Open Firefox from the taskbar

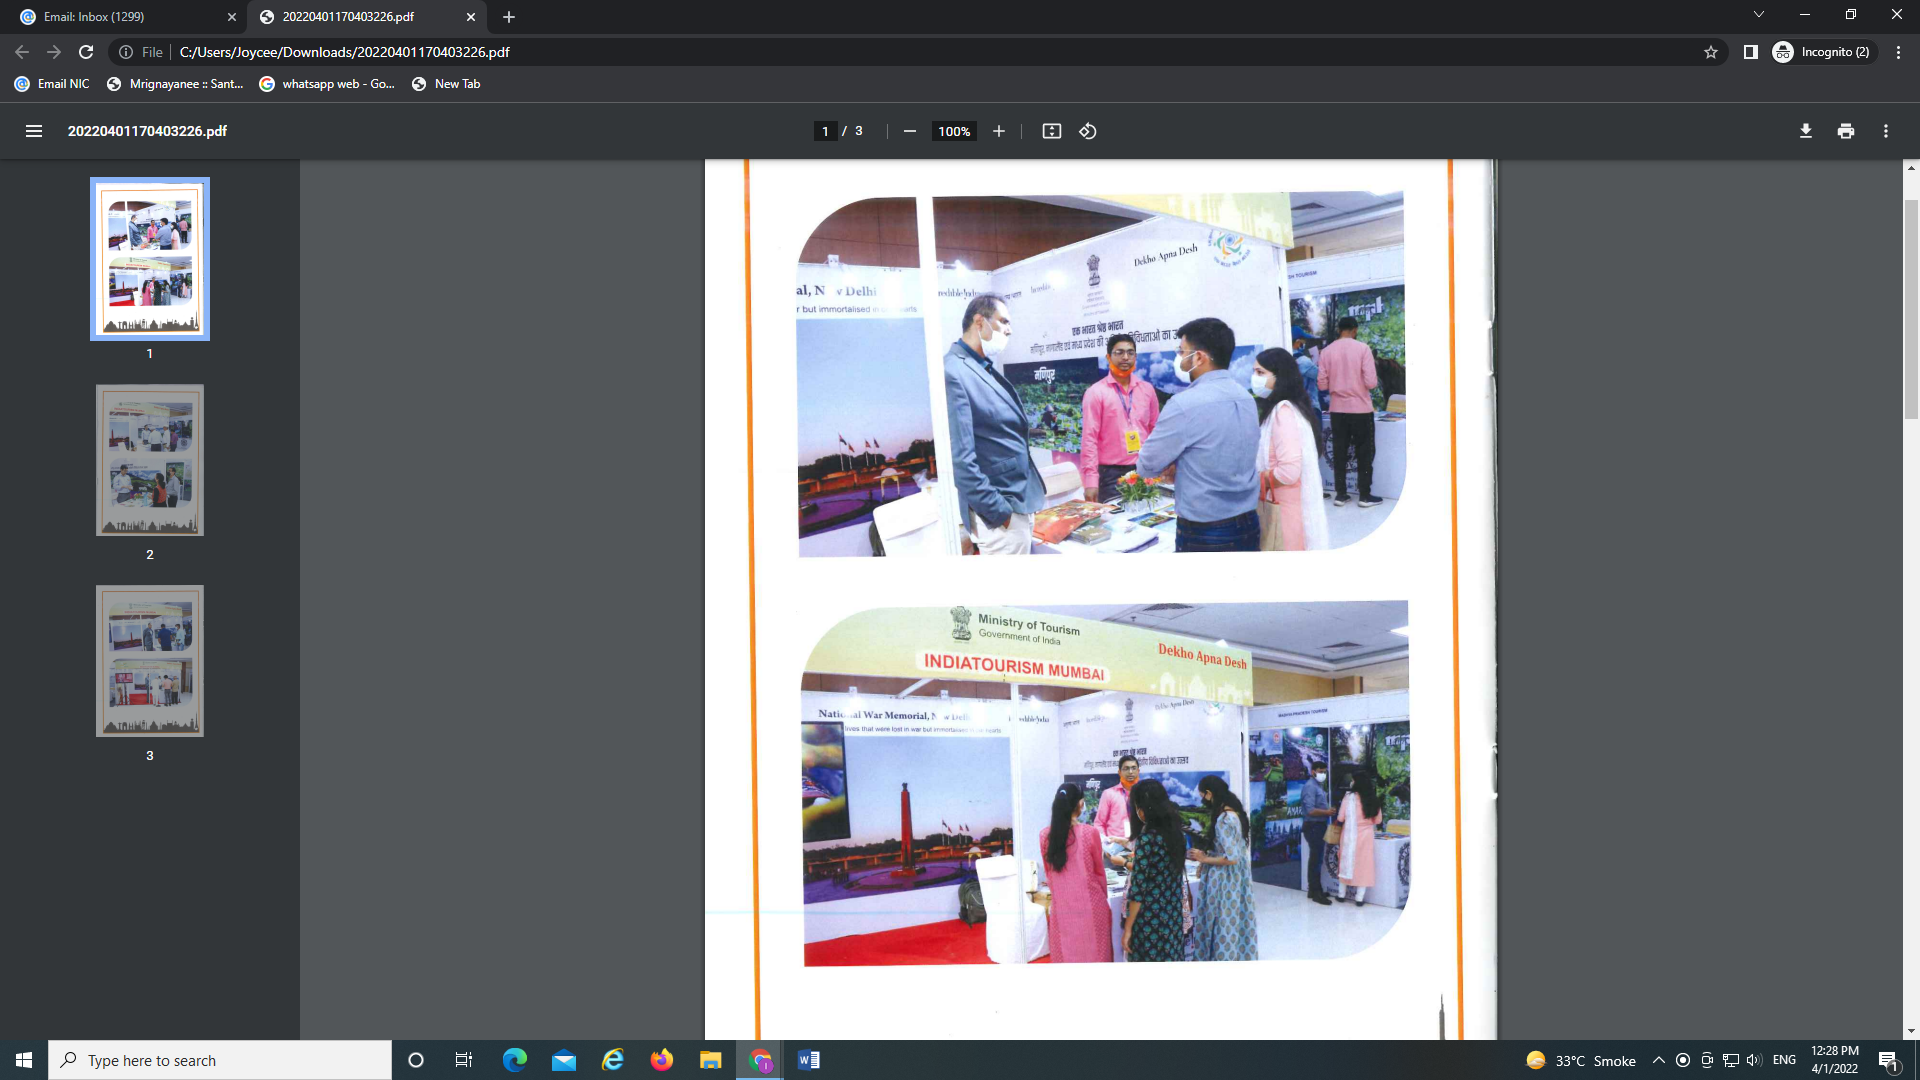click(x=662, y=1060)
